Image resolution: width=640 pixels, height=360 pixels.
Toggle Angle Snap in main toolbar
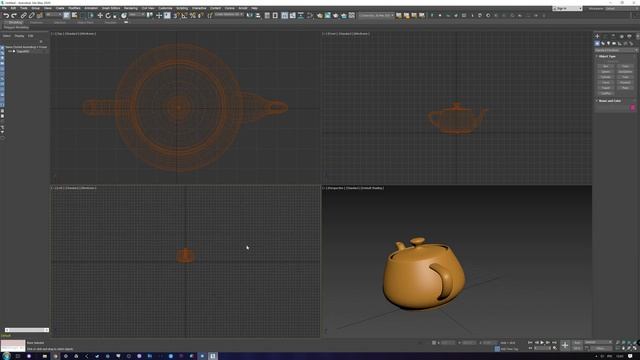point(184,16)
